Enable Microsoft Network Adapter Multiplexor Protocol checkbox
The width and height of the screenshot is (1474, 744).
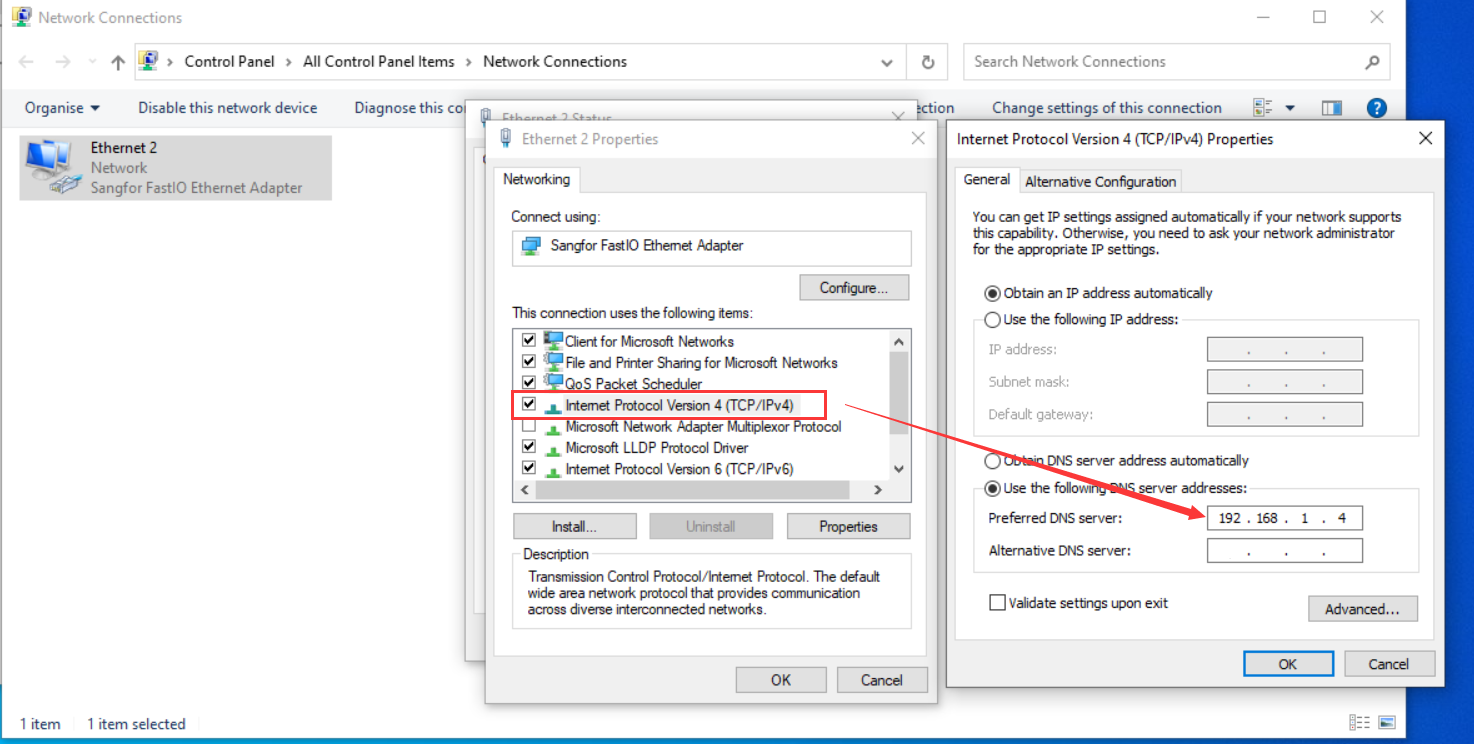tap(529, 426)
